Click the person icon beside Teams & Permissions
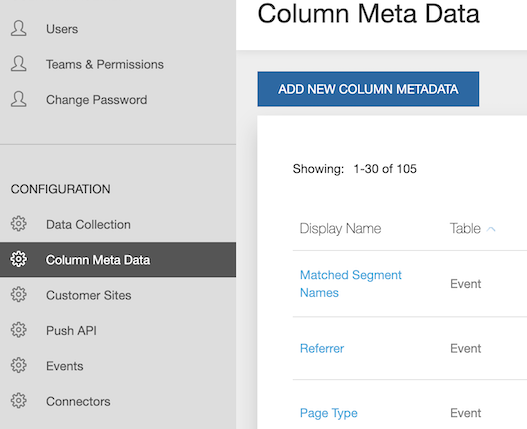The height and width of the screenshot is (429, 527). pyautogui.click(x=18, y=64)
